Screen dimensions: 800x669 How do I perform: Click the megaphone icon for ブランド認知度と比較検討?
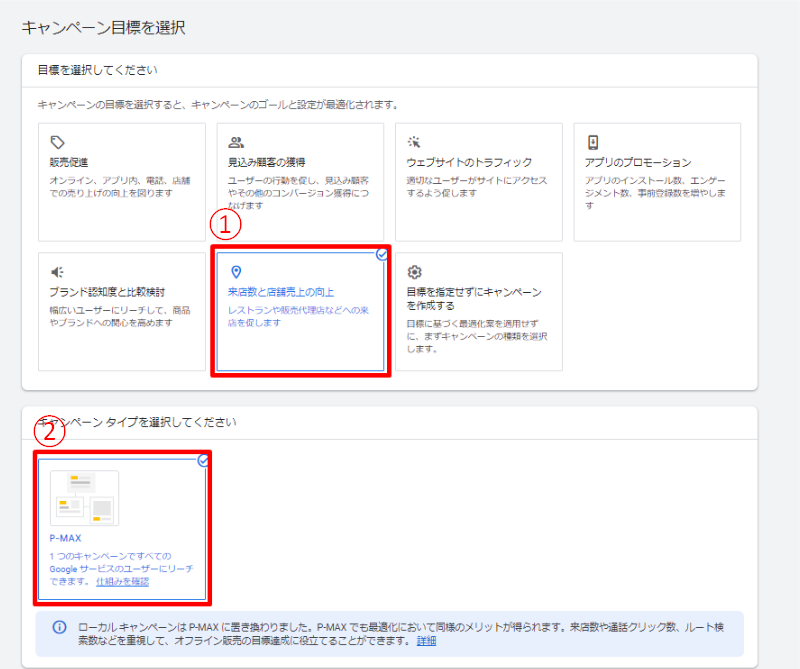pos(57,272)
